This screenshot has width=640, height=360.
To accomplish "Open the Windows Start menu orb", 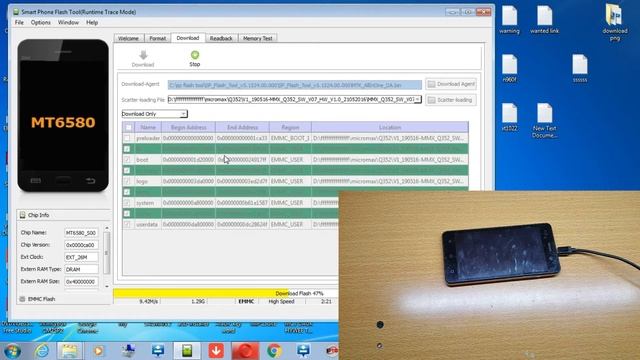I will point(12,351).
